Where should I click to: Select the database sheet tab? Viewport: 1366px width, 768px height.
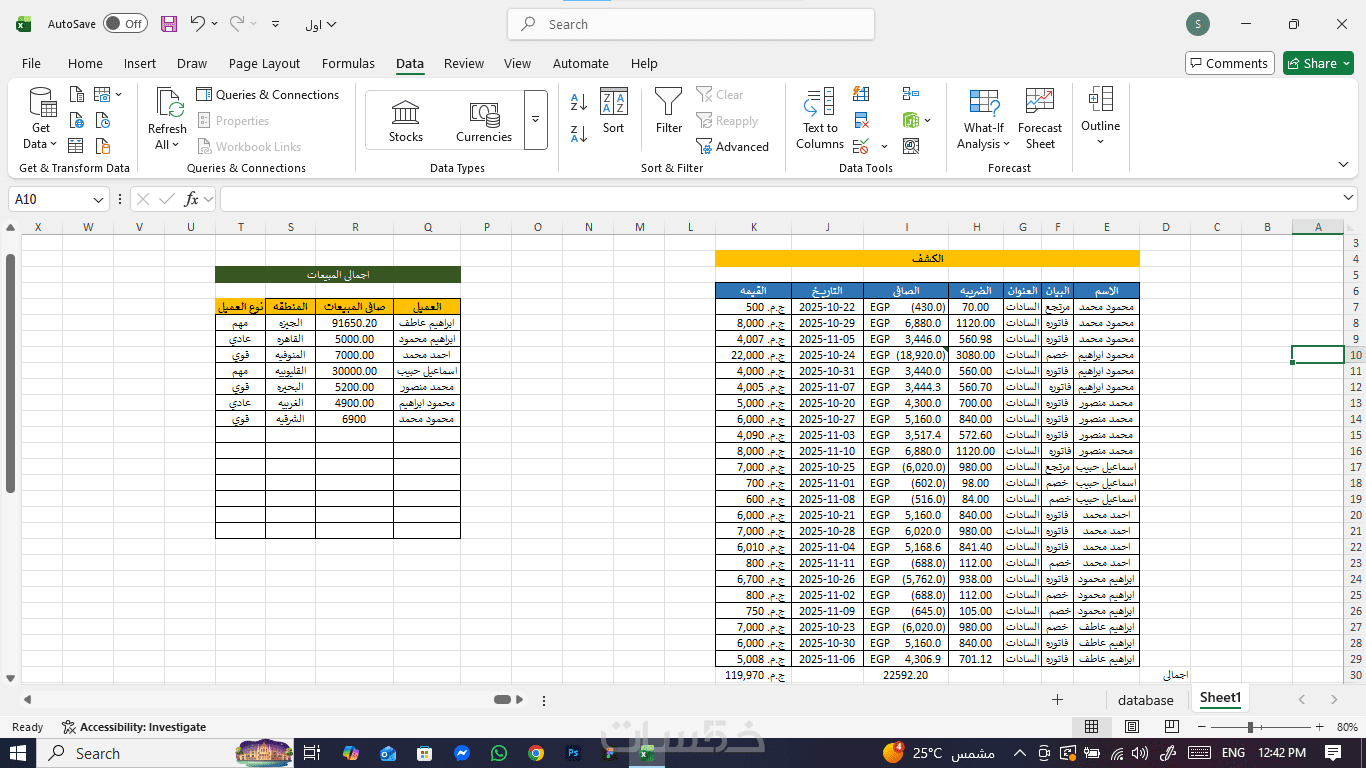pos(1146,700)
